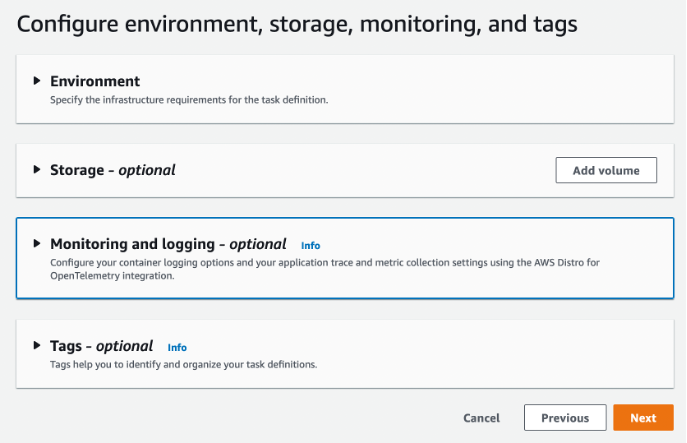Click the Storage - optional heading
Image resolution: width=687 pixels, height=443 pixels.
(x=112, y=170)
